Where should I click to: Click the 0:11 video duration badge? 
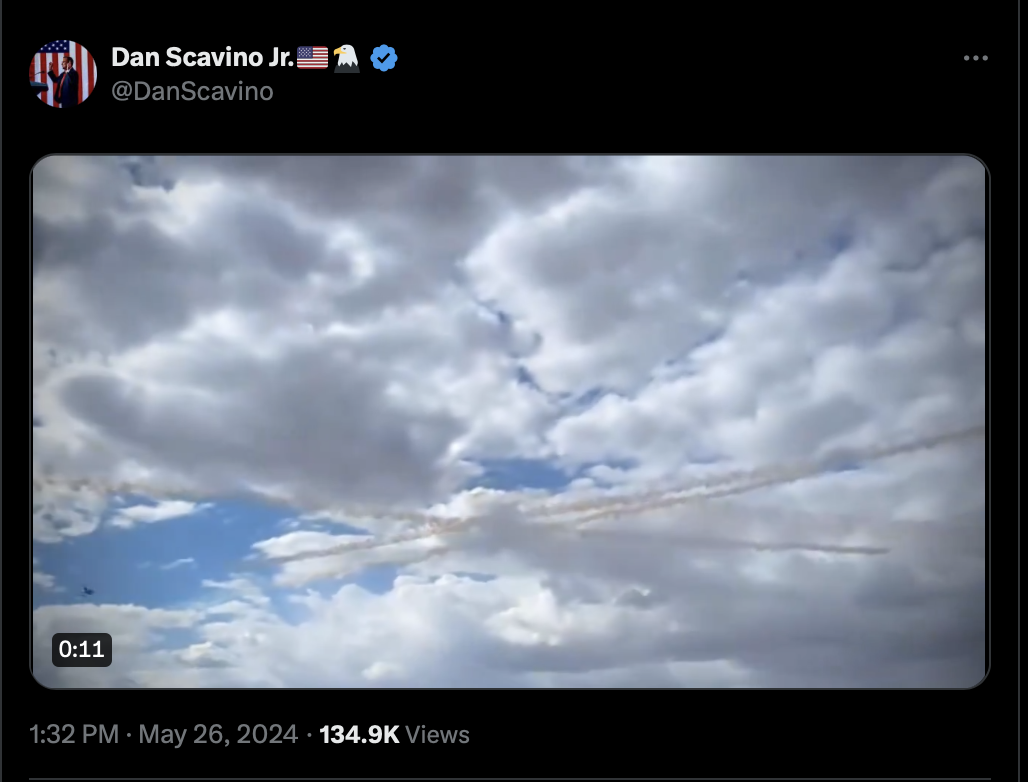[82, 650]
